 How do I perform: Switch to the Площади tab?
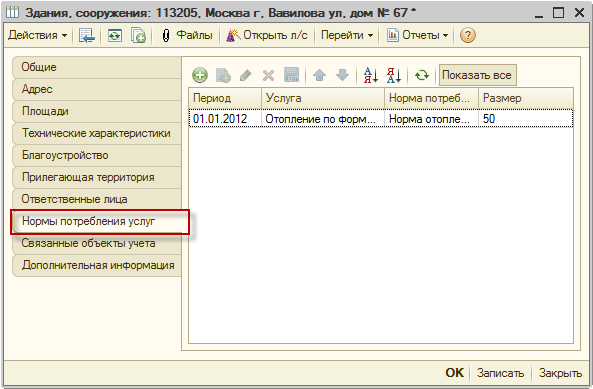(97, 111)
